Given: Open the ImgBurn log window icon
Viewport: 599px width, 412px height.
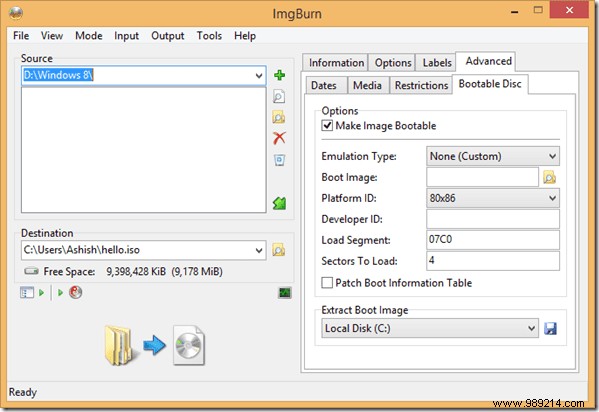Looking at the screenshot, I should click(285, 293).
